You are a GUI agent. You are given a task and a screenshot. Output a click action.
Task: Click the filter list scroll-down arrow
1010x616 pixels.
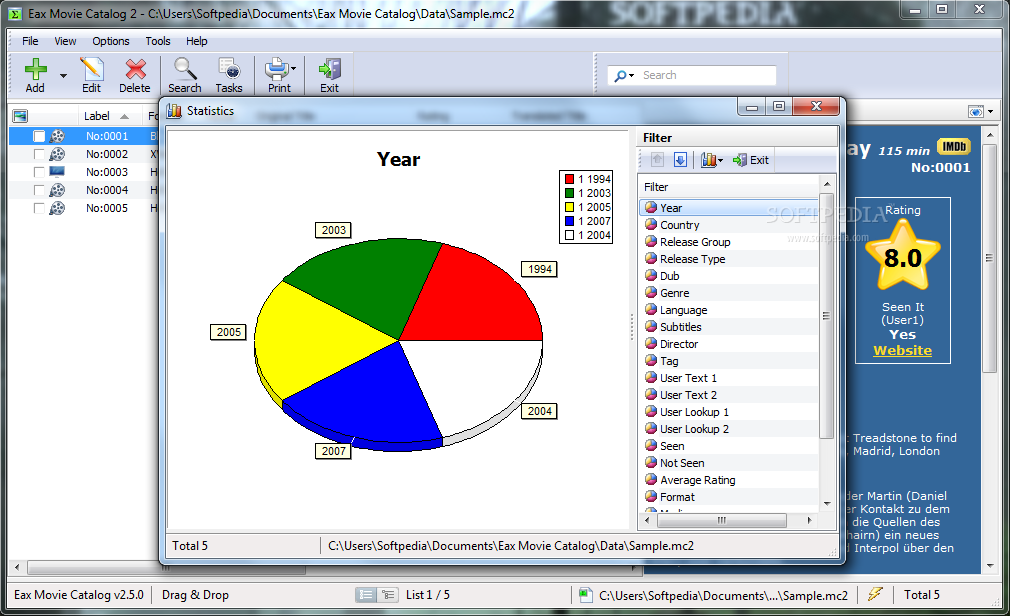point(827,504)
